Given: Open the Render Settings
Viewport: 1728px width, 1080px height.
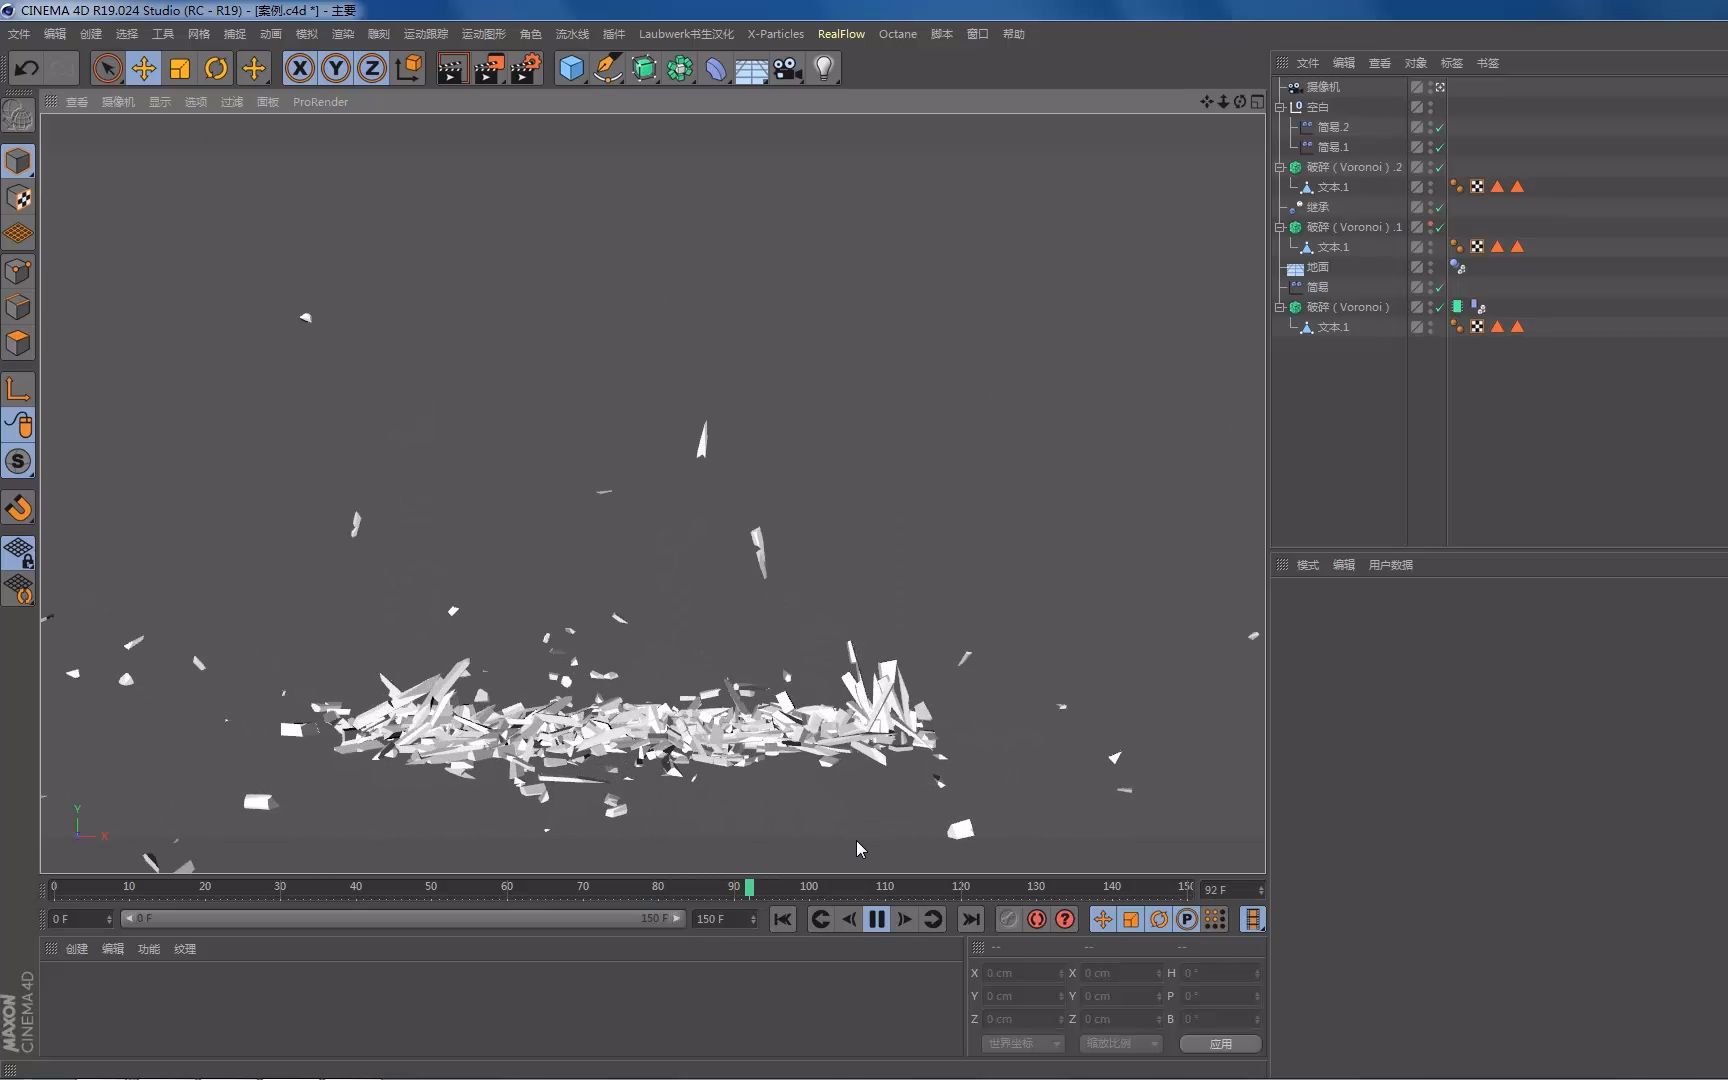Looking at the screenshot, I should pos(526,68).
